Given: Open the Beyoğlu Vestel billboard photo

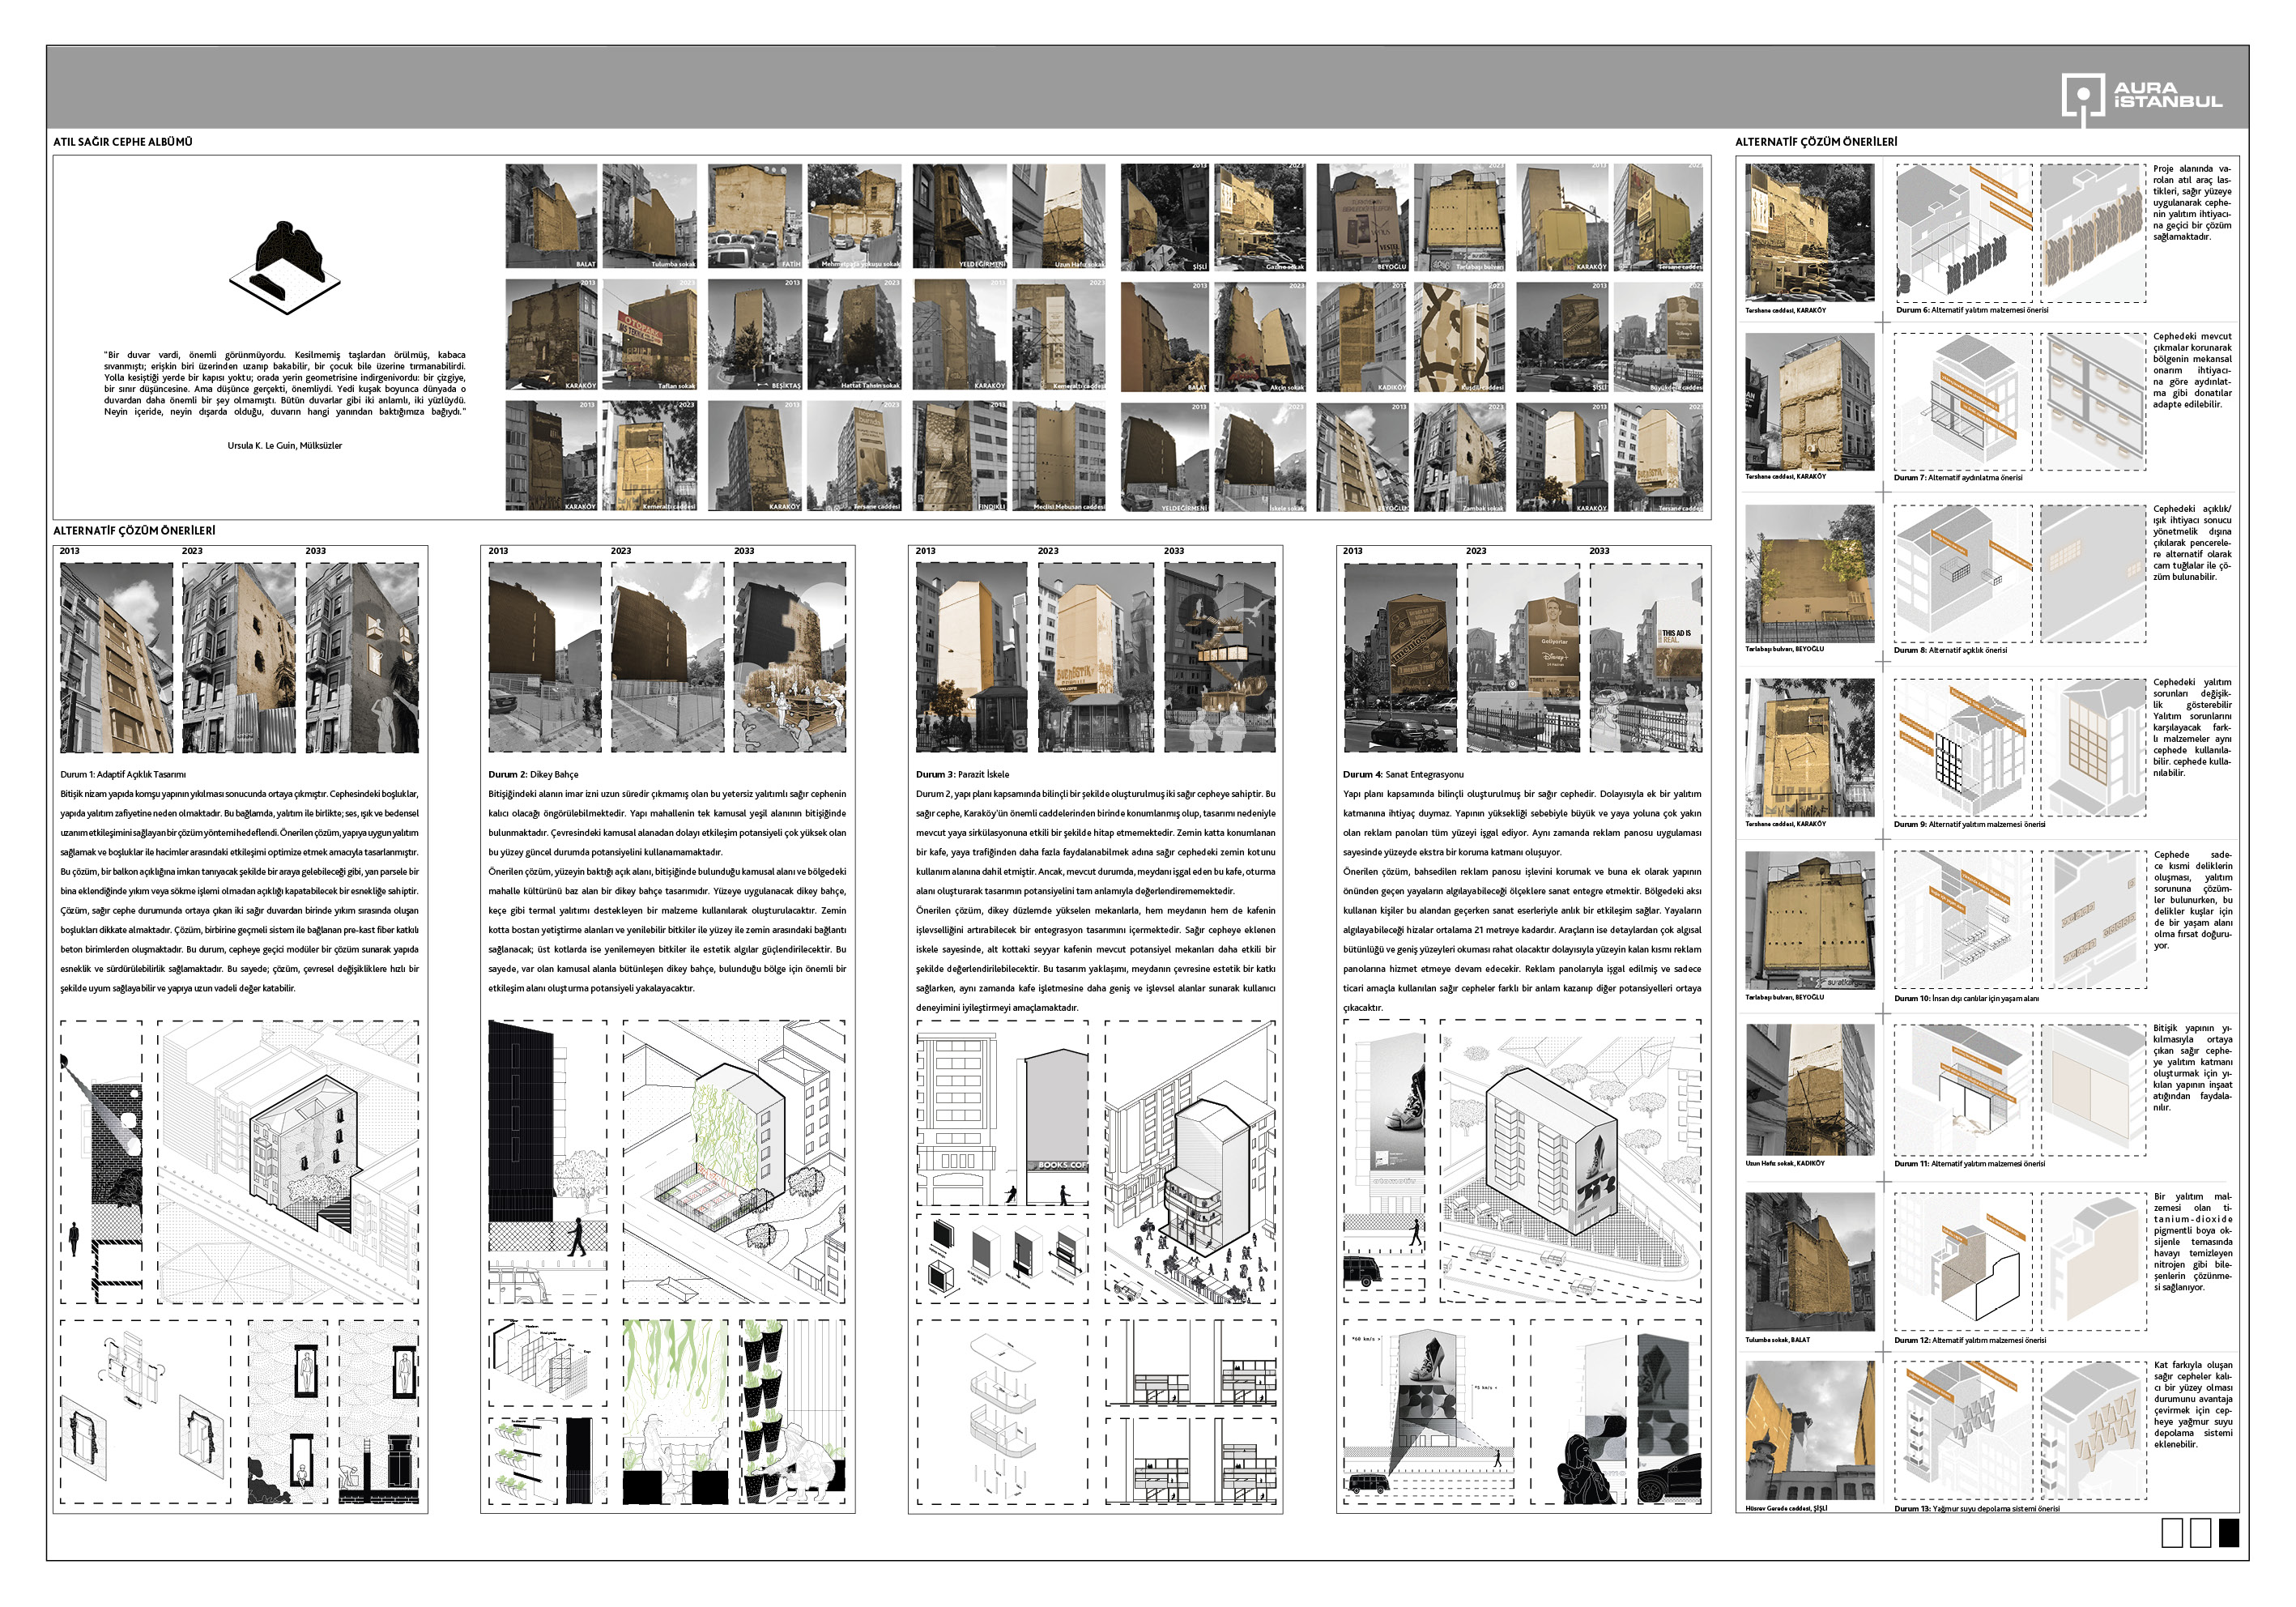Looking at the screenshot, I should pyautogui.click(x=1362, y=217).
